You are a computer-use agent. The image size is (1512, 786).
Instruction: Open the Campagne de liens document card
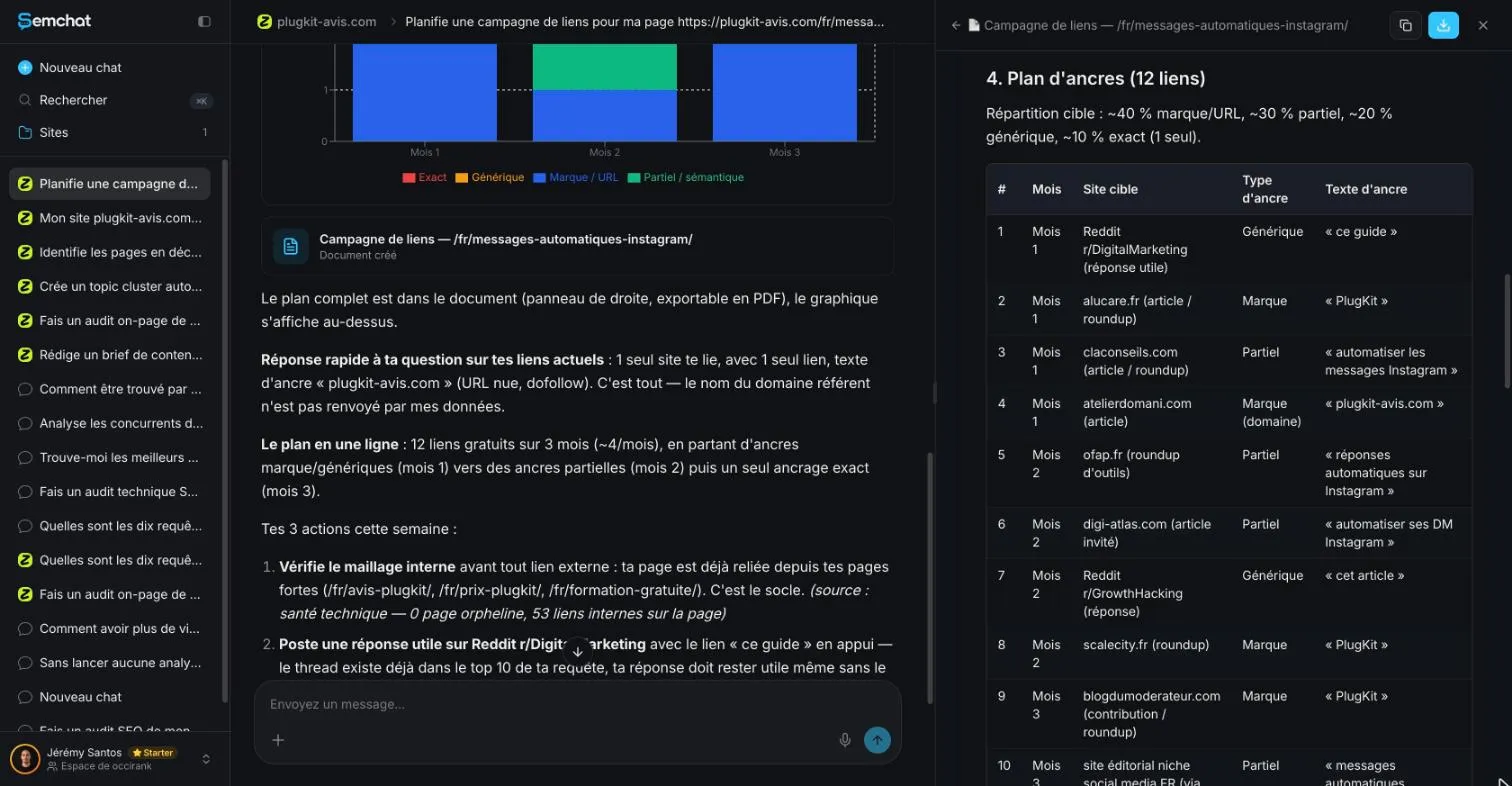577,246
